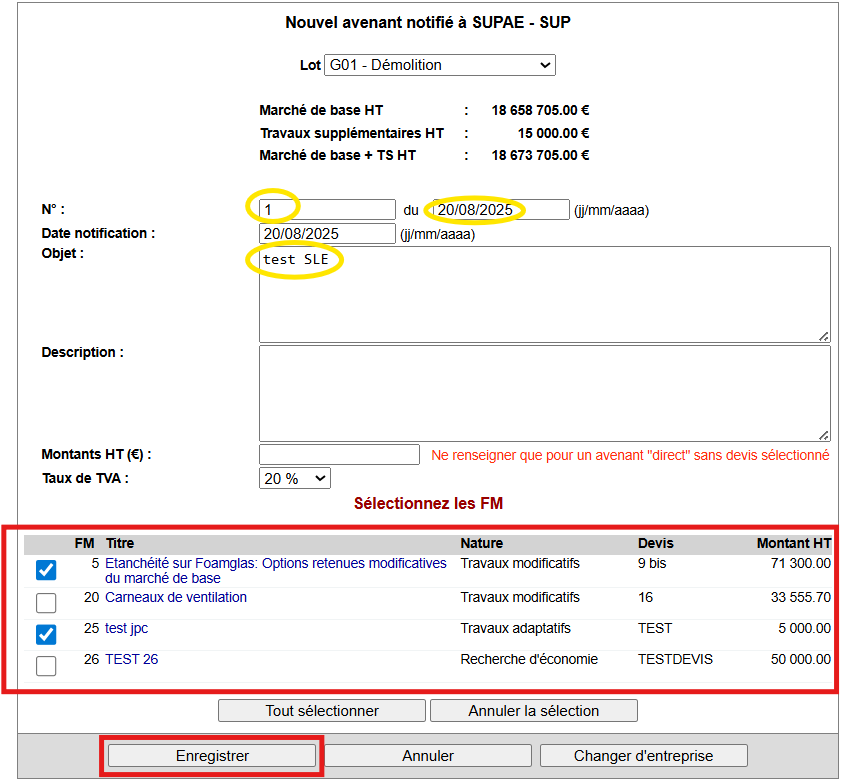Open the Lot dropdown G01 - Démolition
Image resolution: width=843 pixels, height=782 pixels.
439,65
